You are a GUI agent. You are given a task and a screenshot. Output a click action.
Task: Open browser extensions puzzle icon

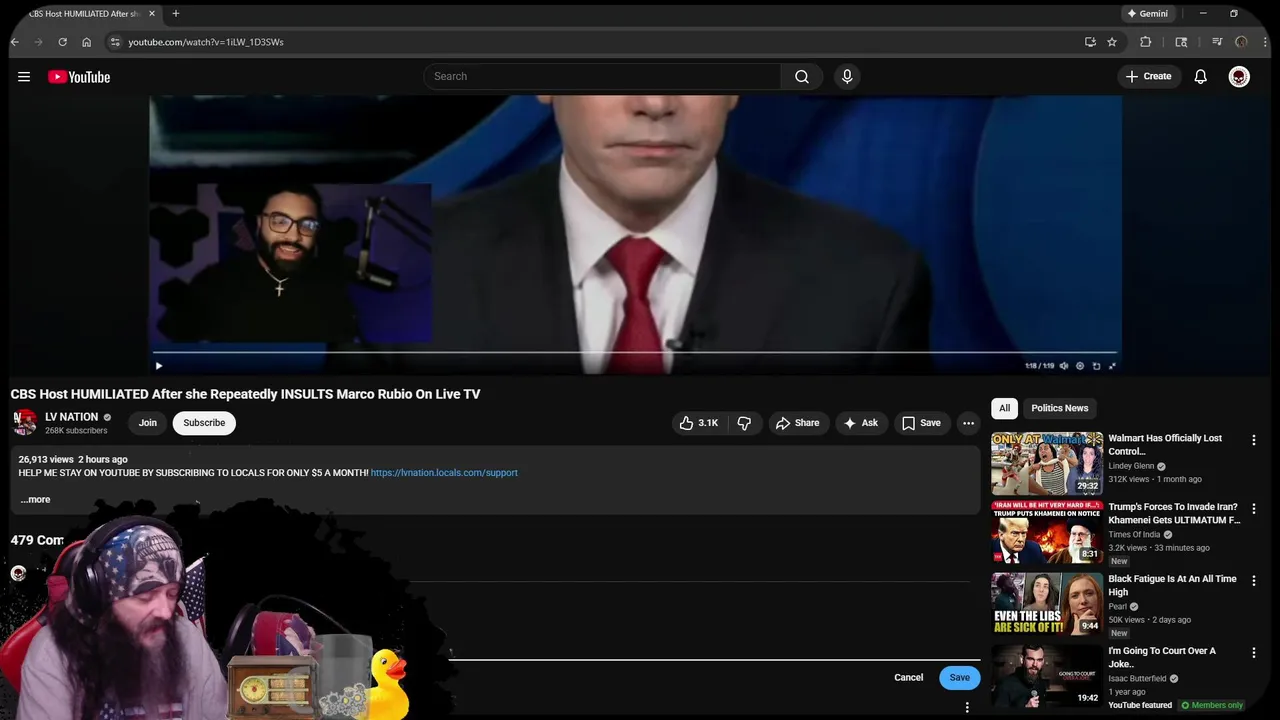1146,42
